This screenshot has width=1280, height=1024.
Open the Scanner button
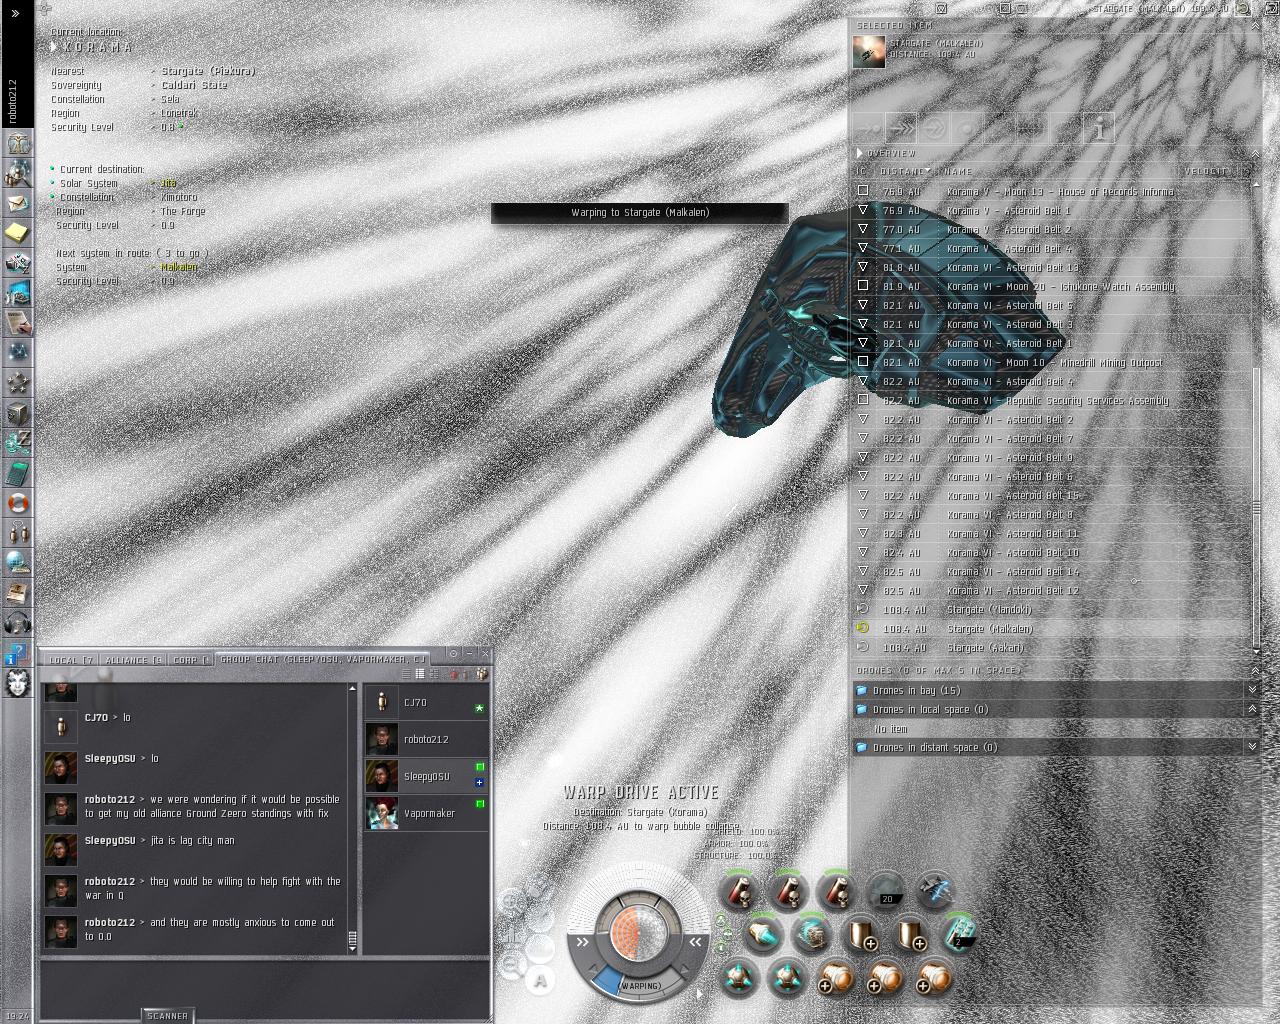coord(167,1015)
